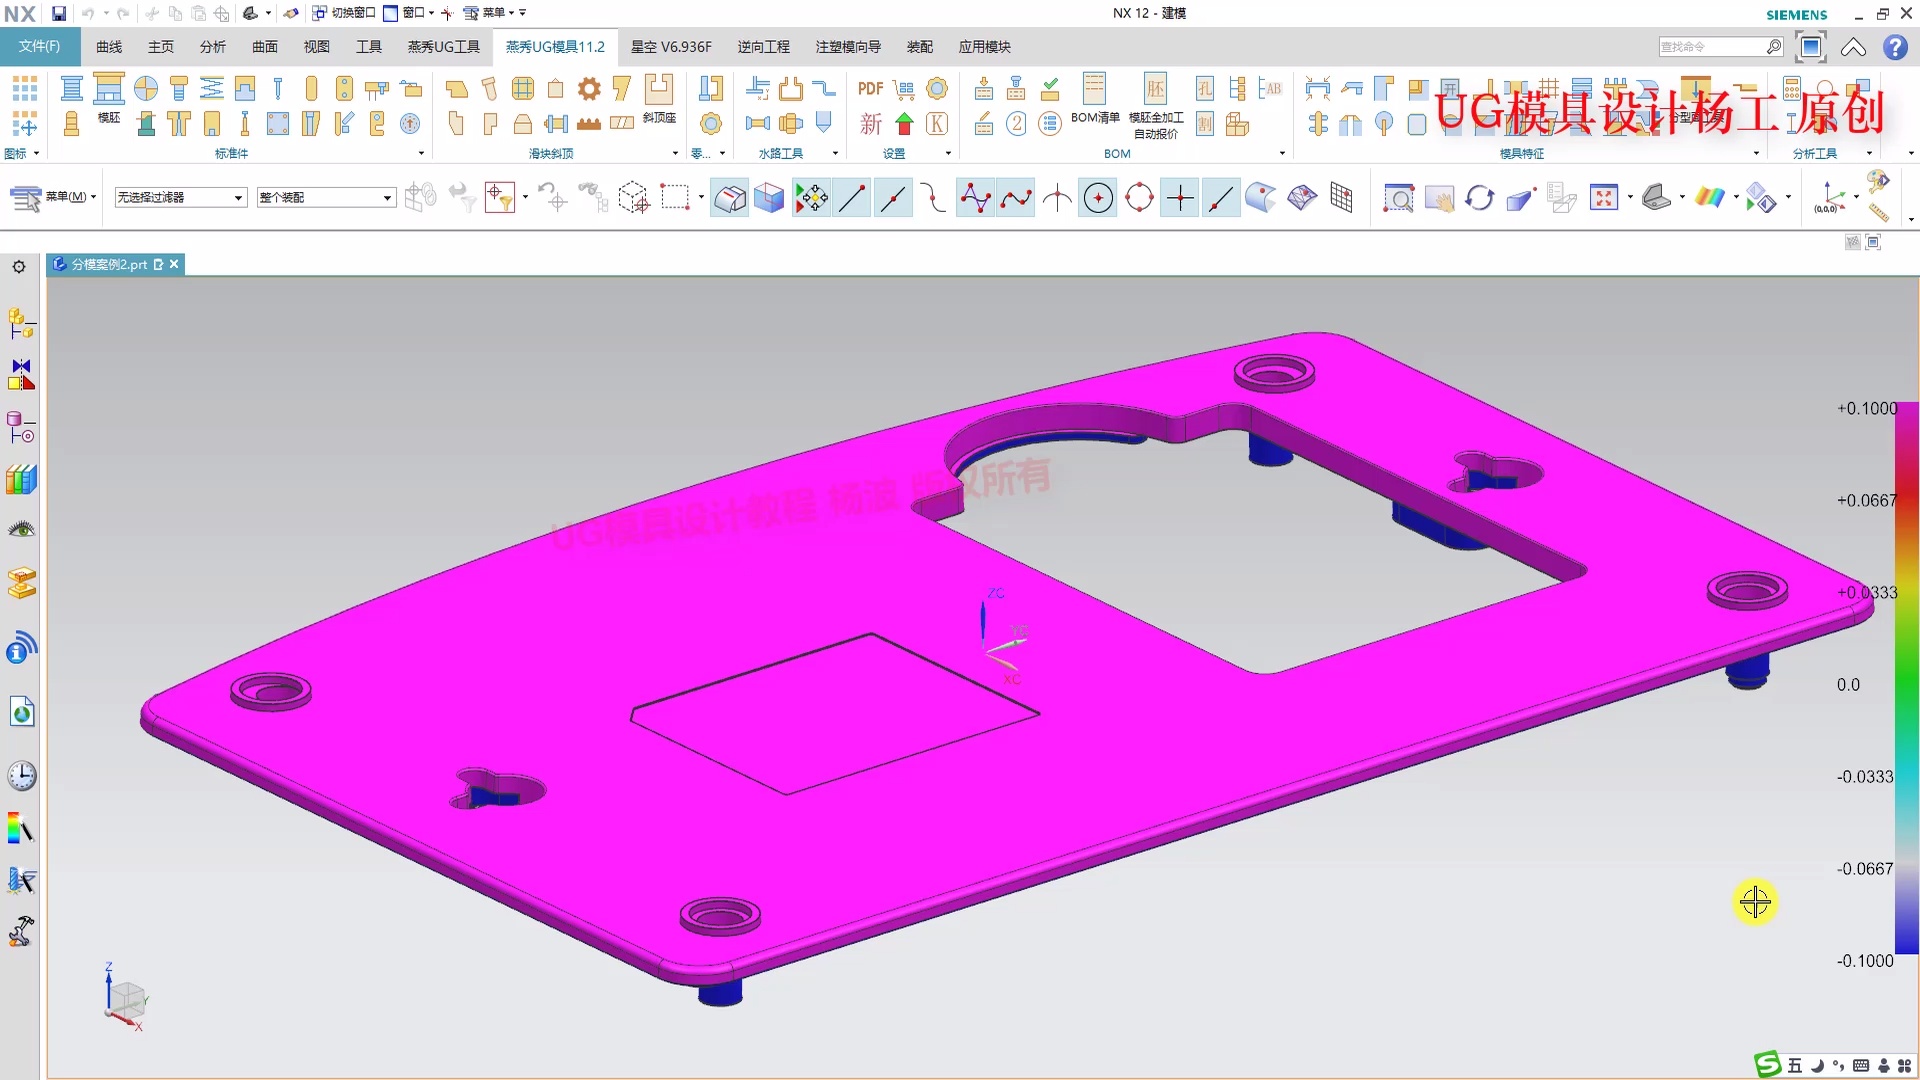This screenshot has width=1920, height=1080.
Task: Open the 整个装配 scope dropdown
Action: (326, 198)
